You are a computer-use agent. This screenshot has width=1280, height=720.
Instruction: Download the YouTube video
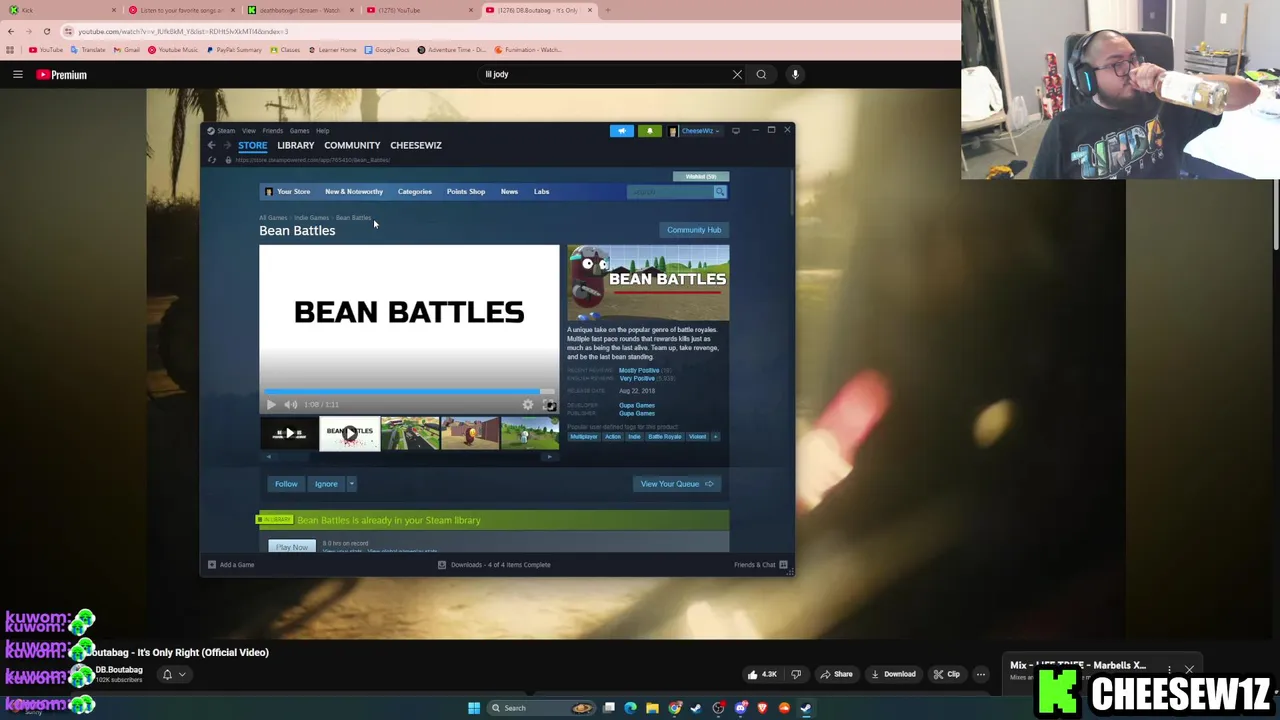click(x=893, y=675)
